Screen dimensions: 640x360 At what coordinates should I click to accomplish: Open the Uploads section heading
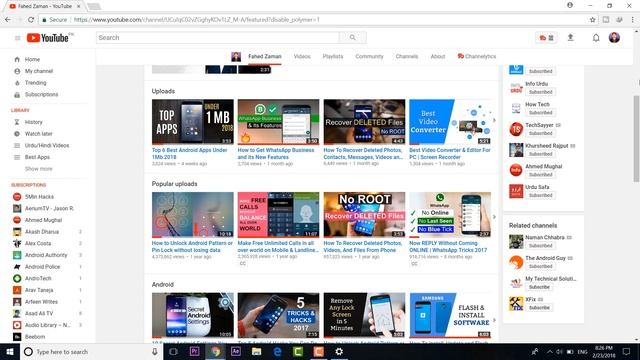point(163,91)
